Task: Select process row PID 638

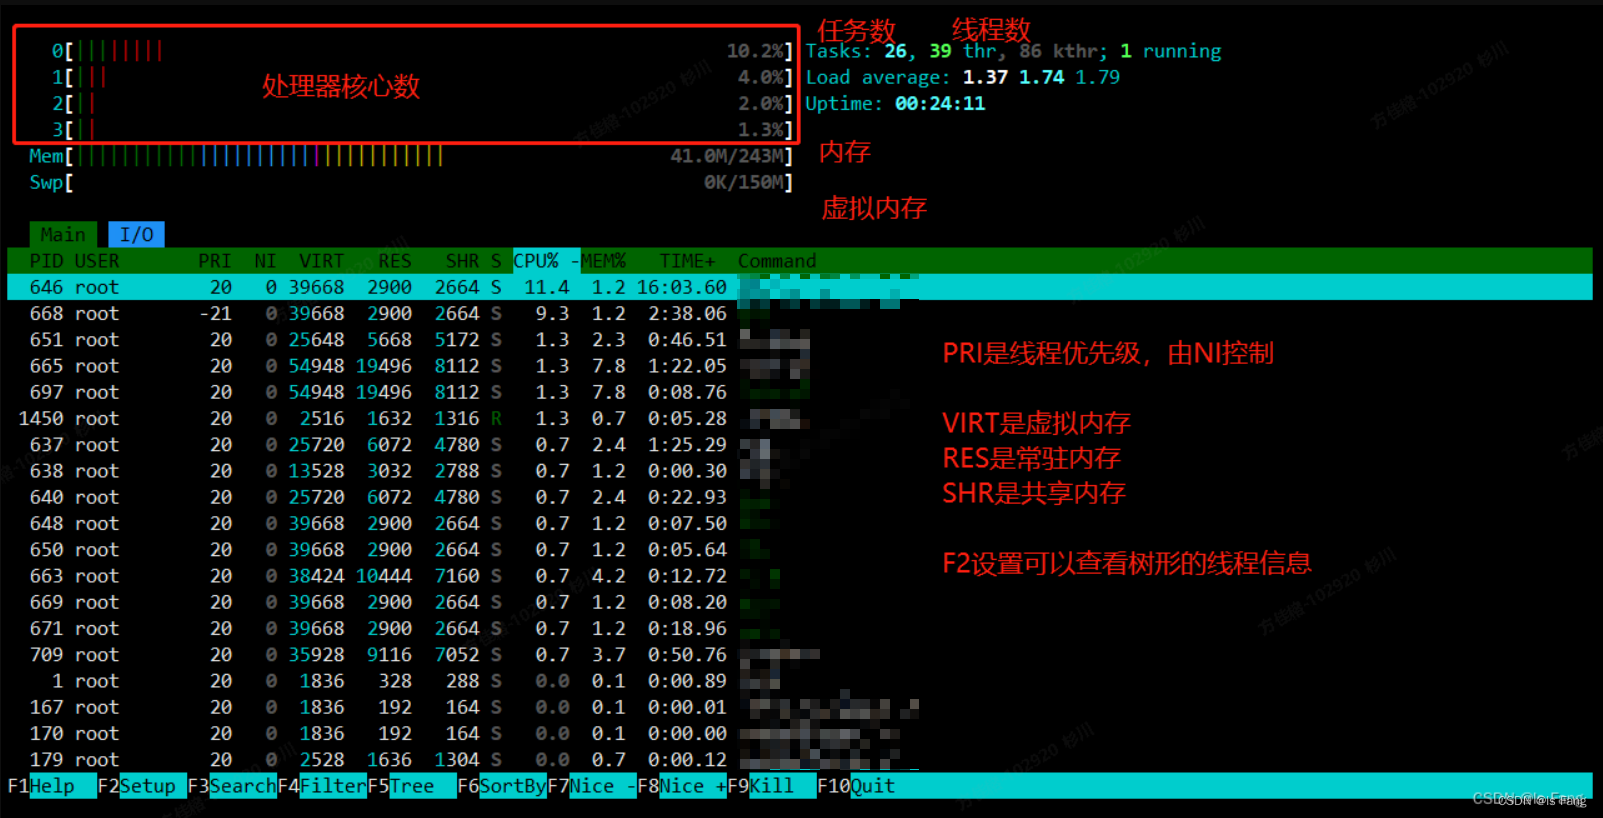Action: [800, 471]
